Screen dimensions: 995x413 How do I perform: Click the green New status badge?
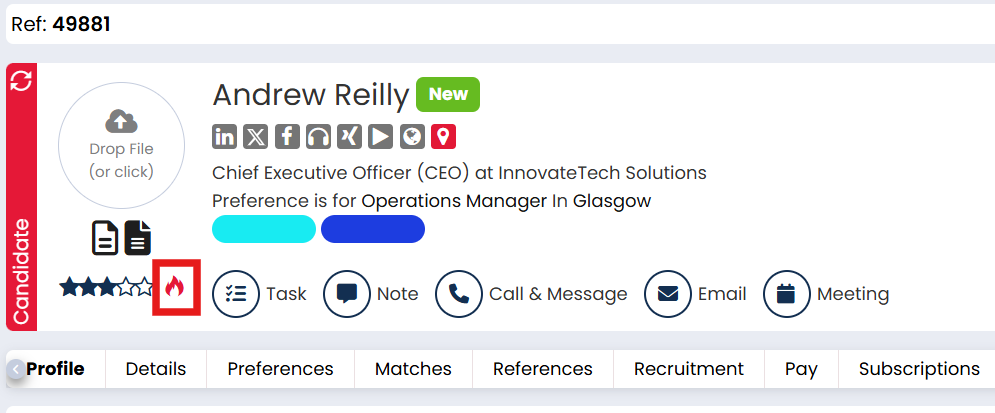(448, 94)
